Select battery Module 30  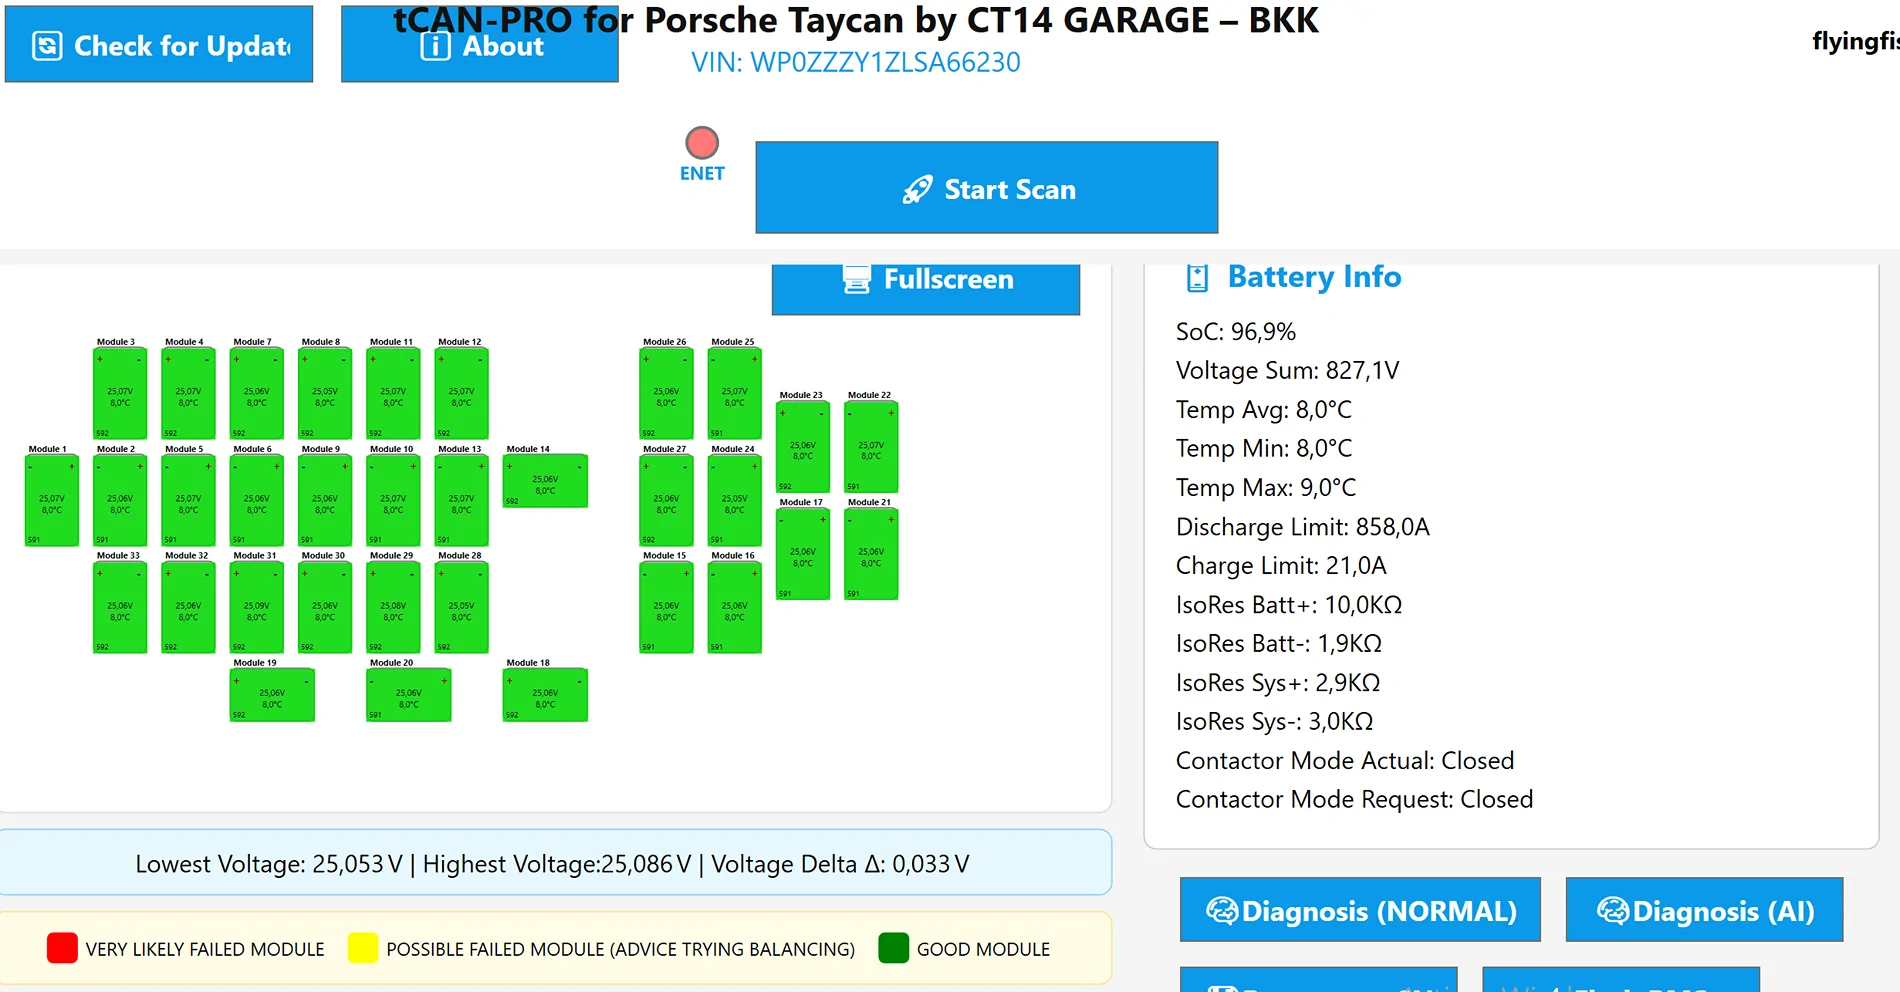tap(325, 607)
